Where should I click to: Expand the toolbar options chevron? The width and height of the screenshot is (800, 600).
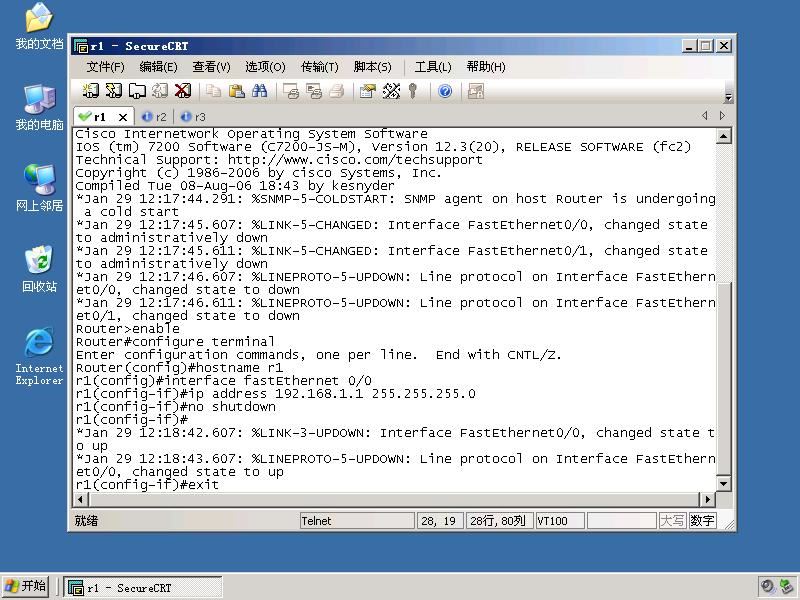728,97
